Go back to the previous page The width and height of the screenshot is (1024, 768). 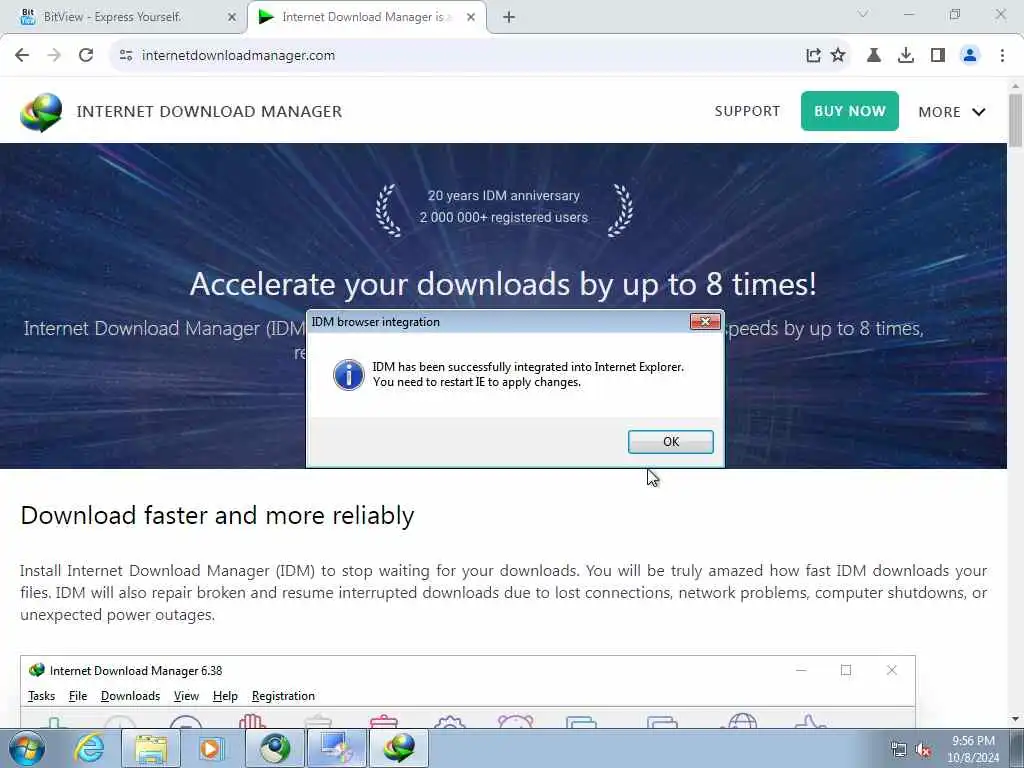tap(22, 56)
